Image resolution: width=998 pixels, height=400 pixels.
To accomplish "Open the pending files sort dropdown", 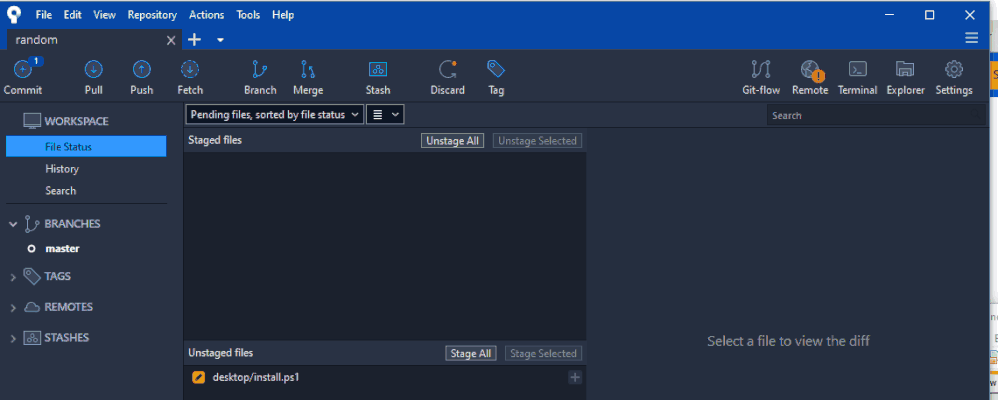I will tap(275, 115).
